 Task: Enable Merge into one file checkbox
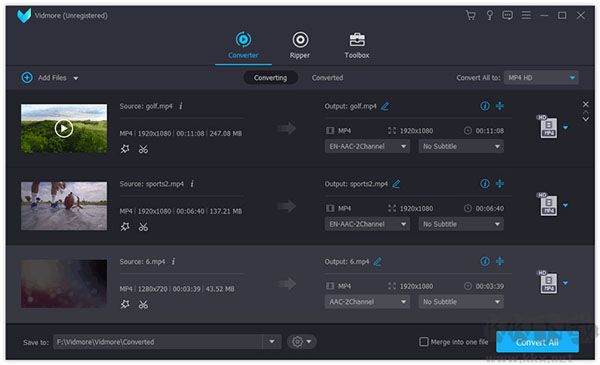(x=424, y=342)
